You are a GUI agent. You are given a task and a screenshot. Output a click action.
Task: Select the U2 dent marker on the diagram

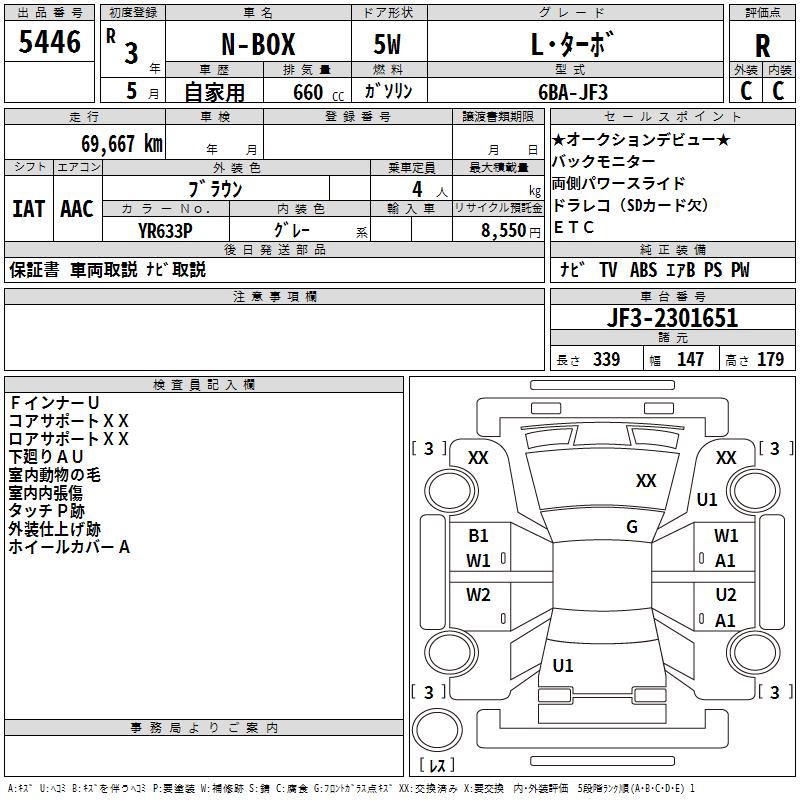click(725, 595)
